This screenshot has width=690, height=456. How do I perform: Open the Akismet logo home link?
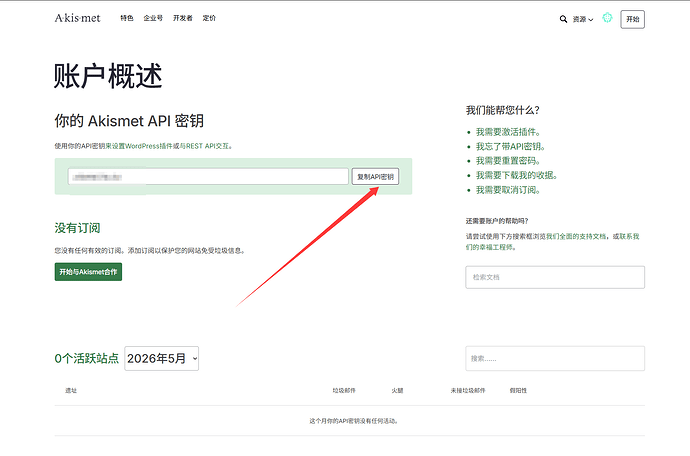pyautogui.click(x=77, y=18)
